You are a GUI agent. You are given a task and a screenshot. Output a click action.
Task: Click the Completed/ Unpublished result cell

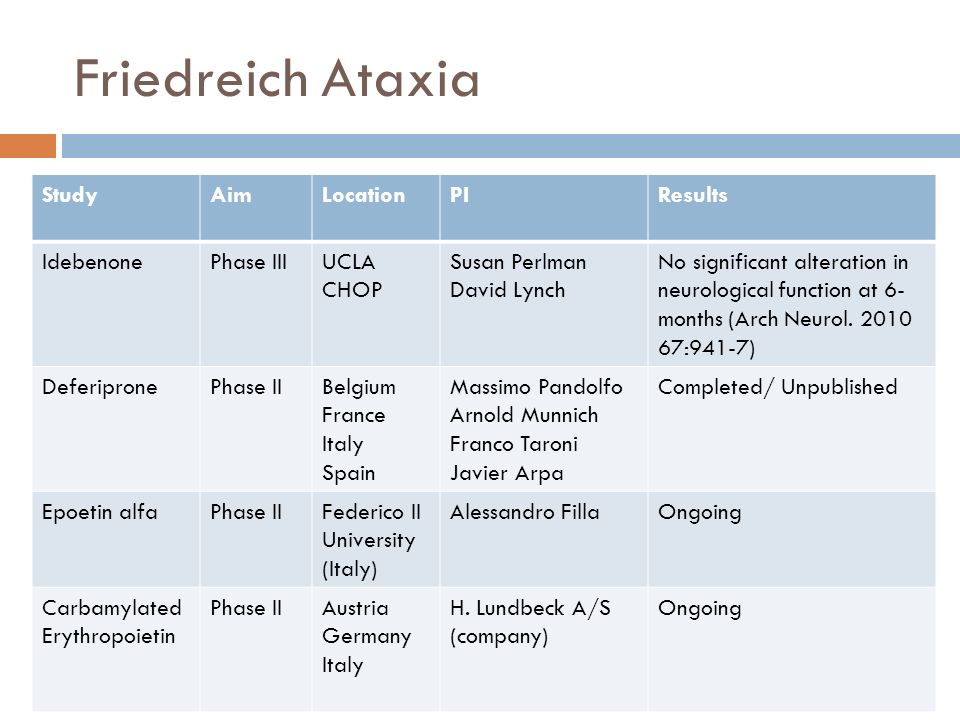pyautogui.click(x=792, y=429)
